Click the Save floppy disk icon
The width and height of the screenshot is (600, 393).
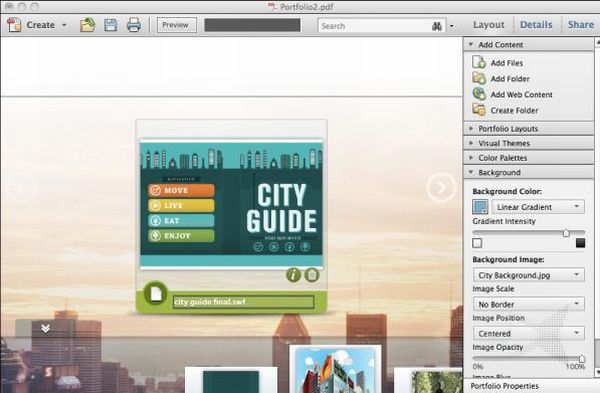[111, 25]
